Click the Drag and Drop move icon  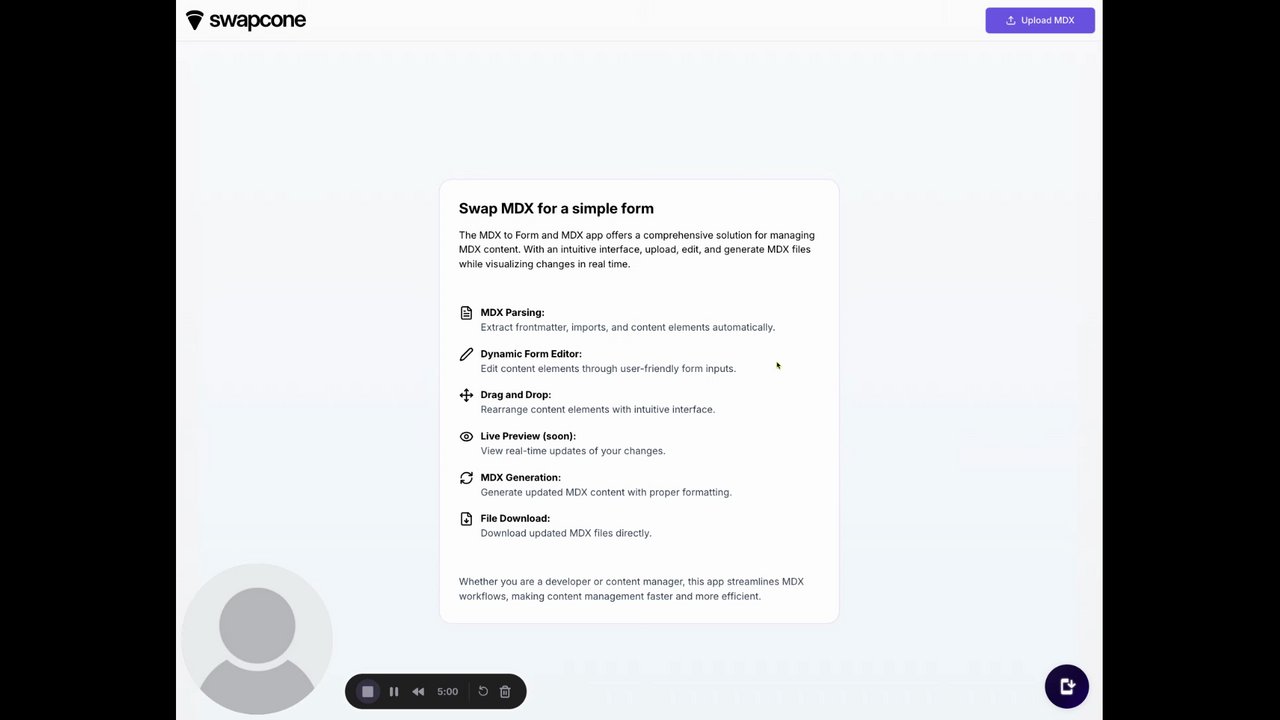coord(466,395)
